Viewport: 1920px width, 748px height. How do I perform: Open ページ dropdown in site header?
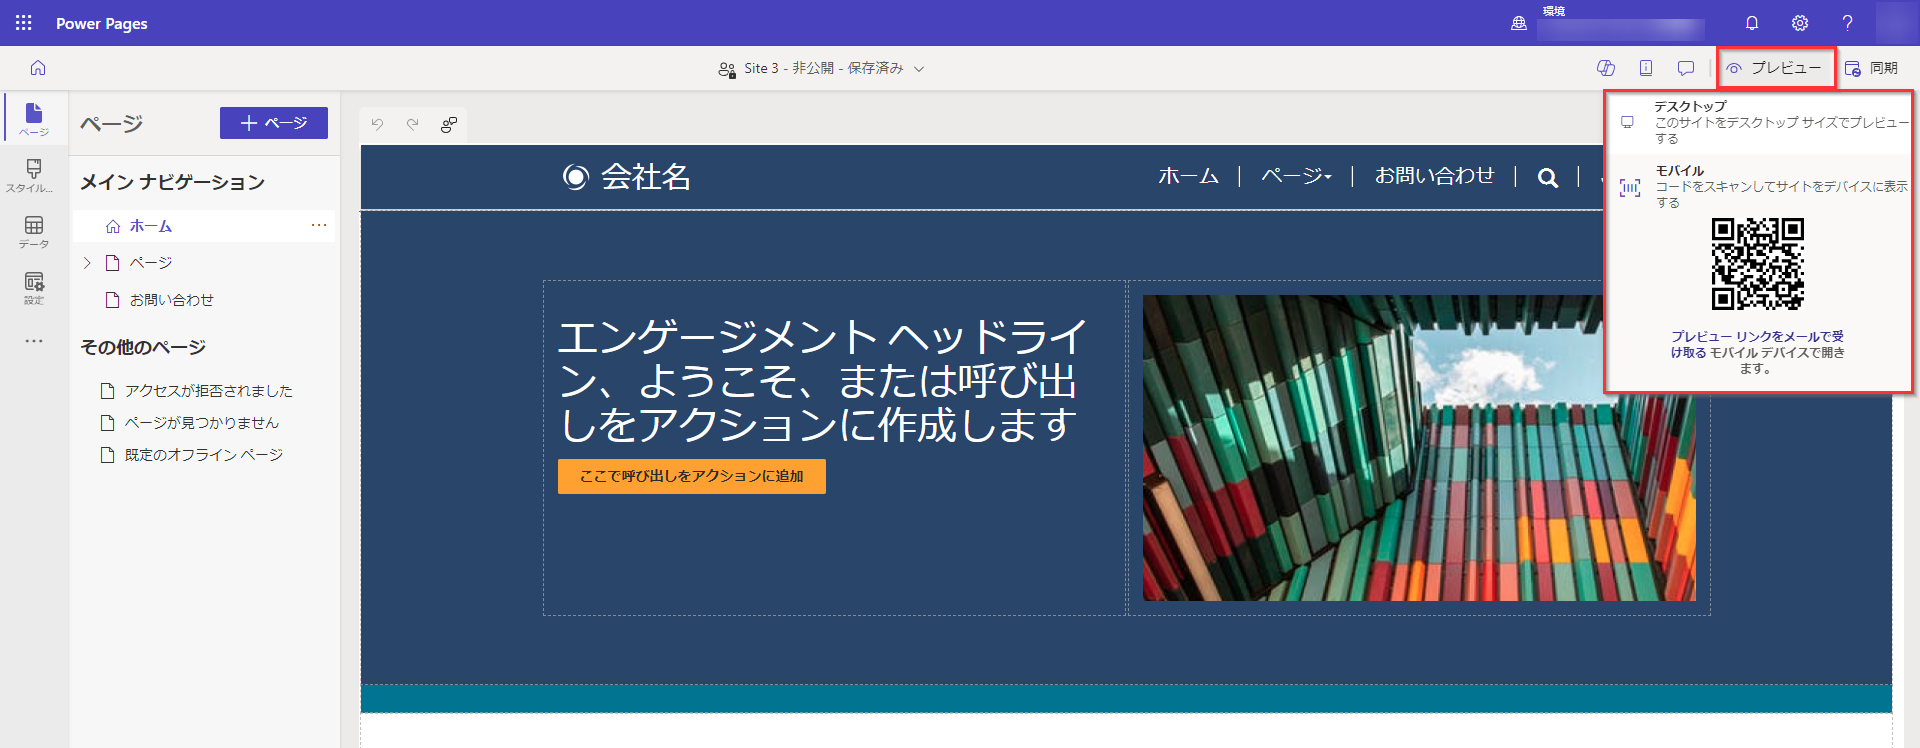[1296, 176]
